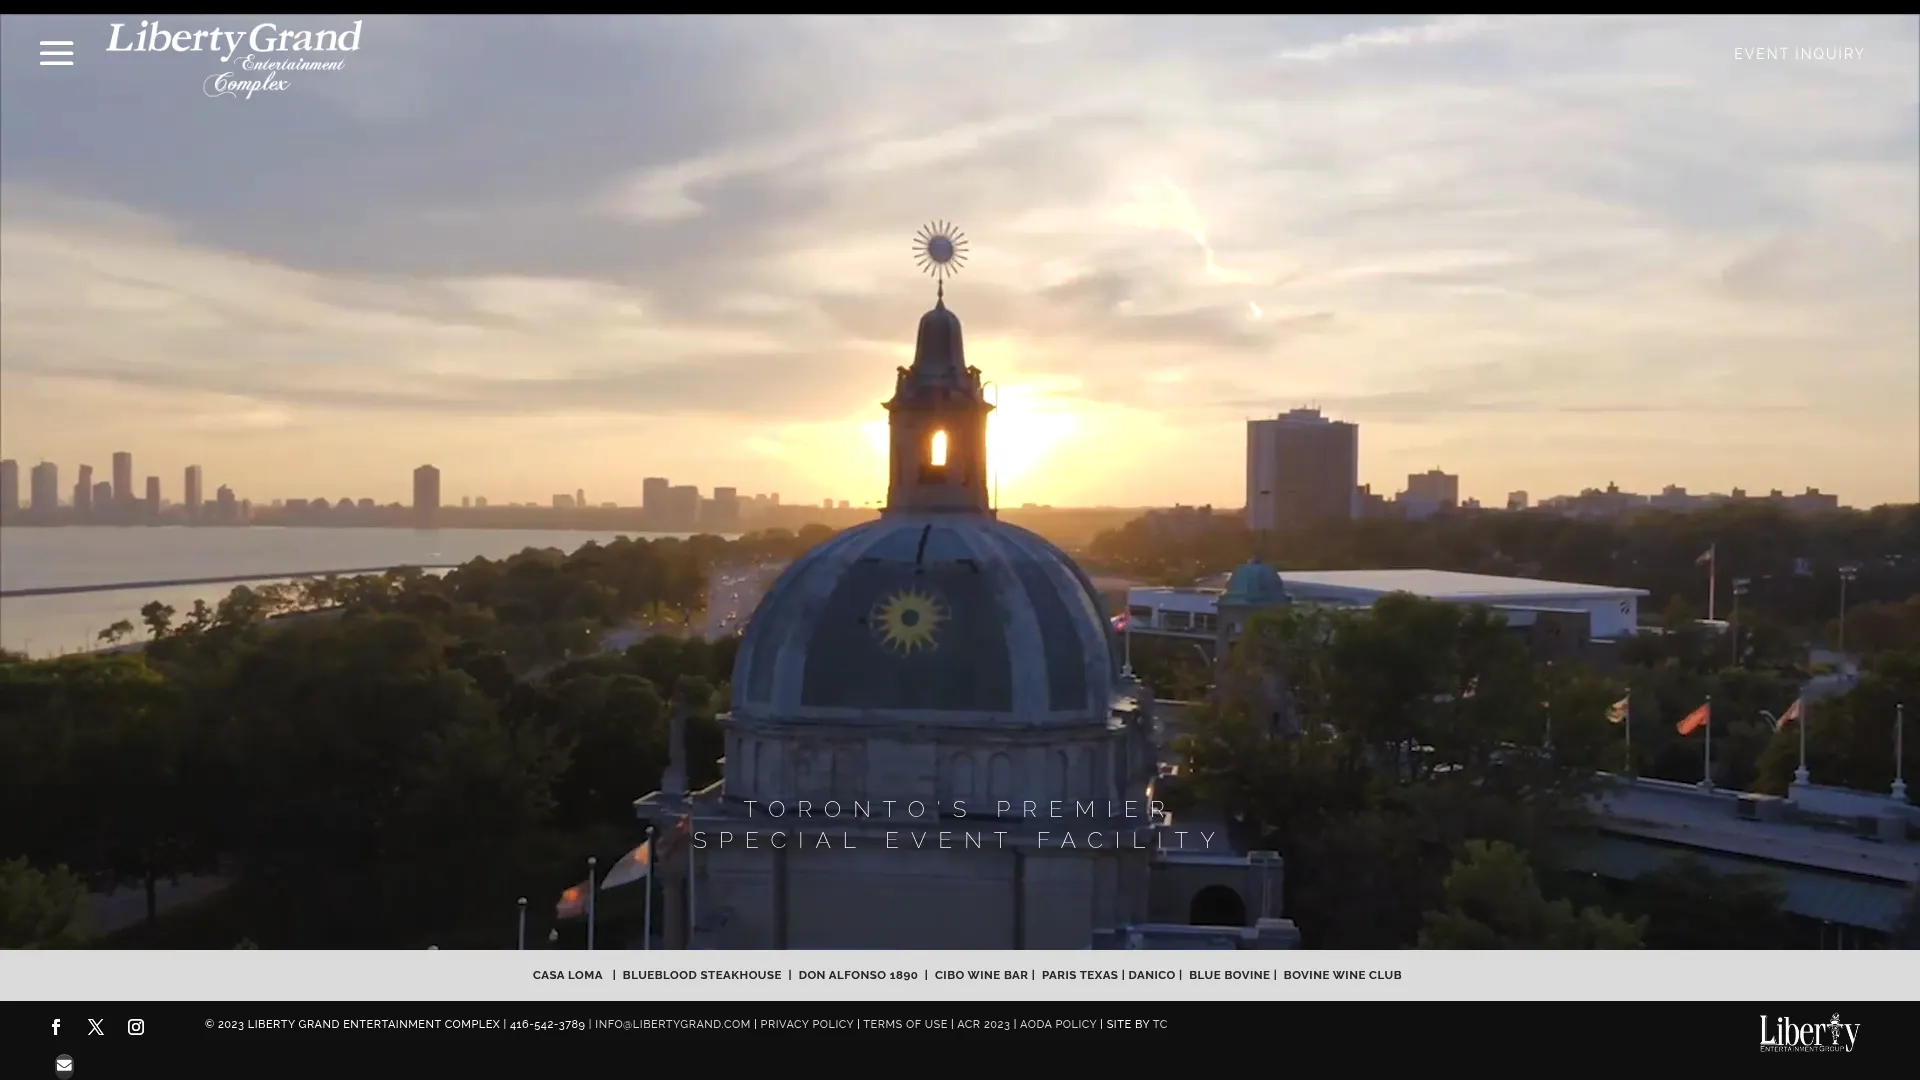Open the X (Twitter) profile
The width and height of the screenshot is (1920, 1080).
coord(95,1026)
